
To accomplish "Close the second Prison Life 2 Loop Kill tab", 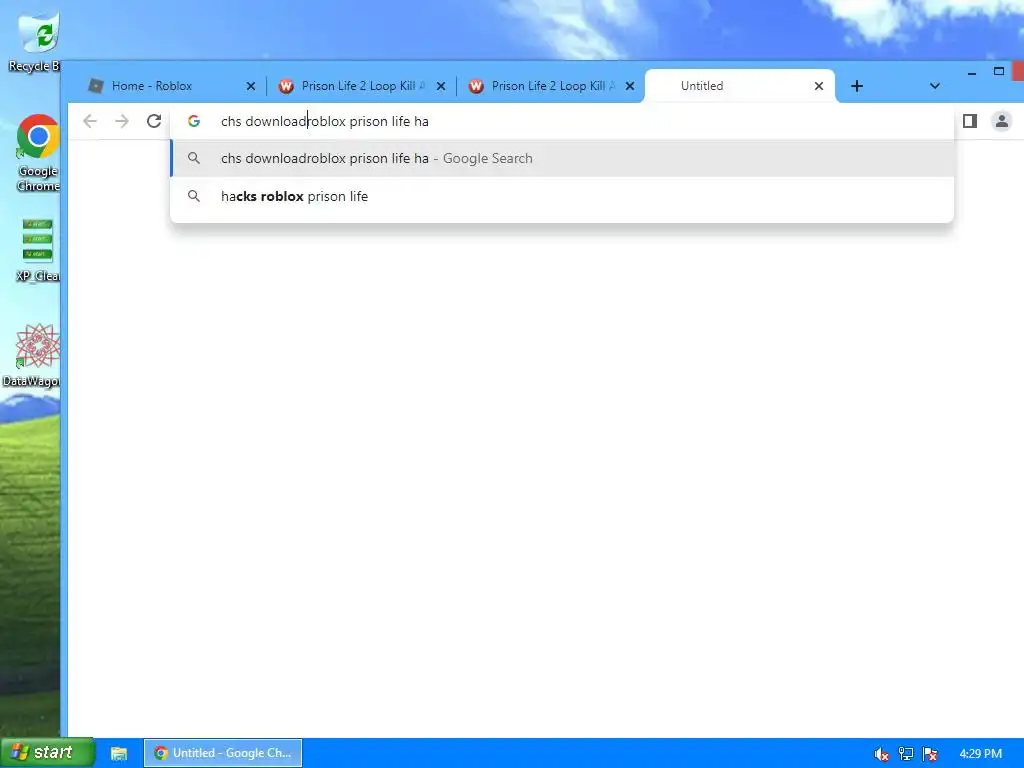I will 630,86.
